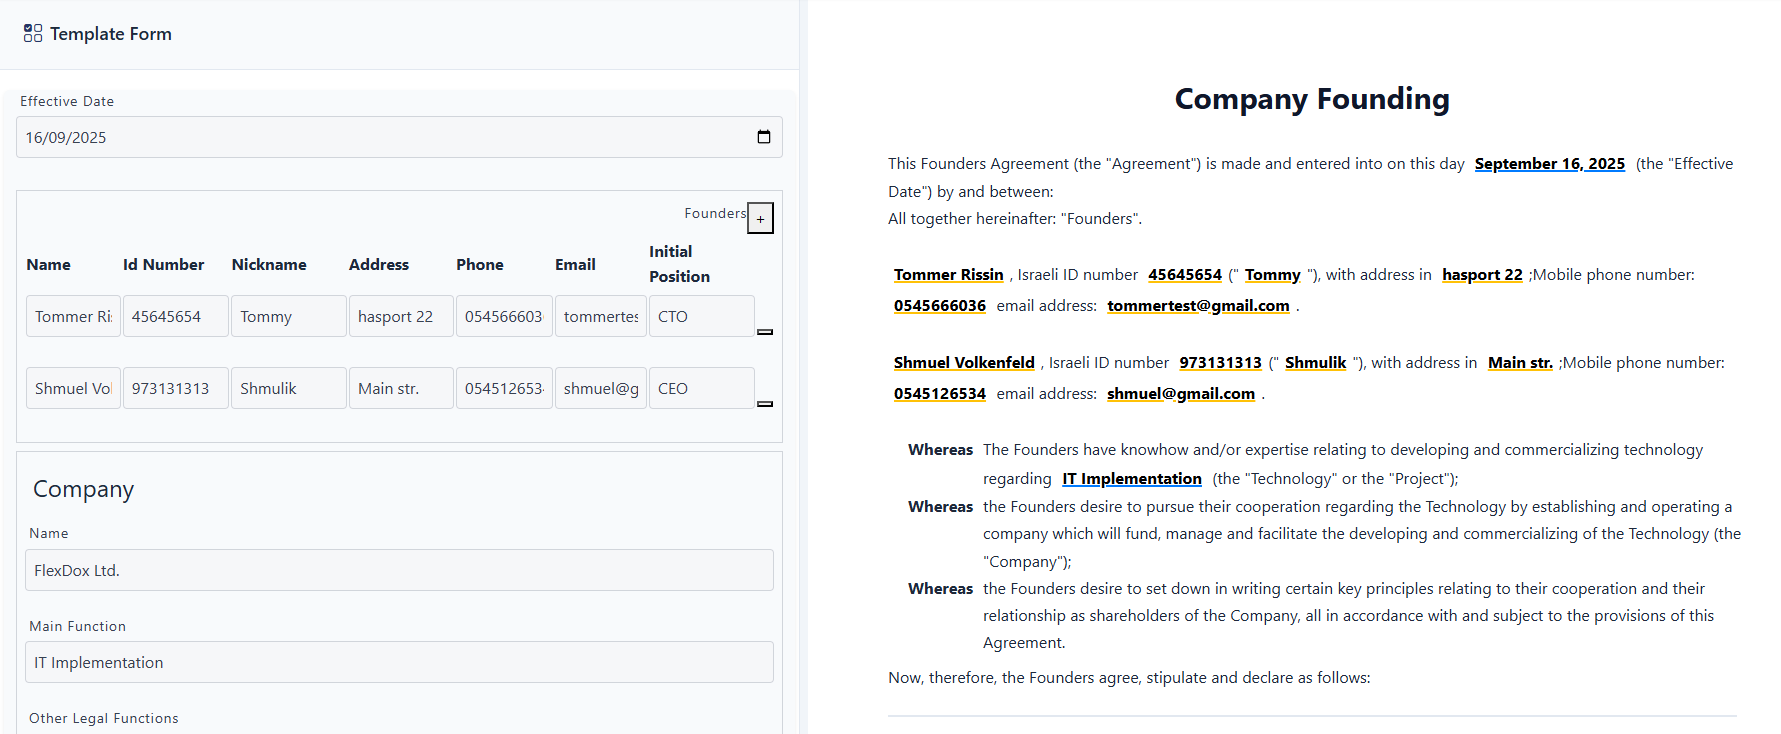Edit the company name FlexDox Ltd. field
Viewport: 1781px width, 734px height.
(x=399, y=570)
